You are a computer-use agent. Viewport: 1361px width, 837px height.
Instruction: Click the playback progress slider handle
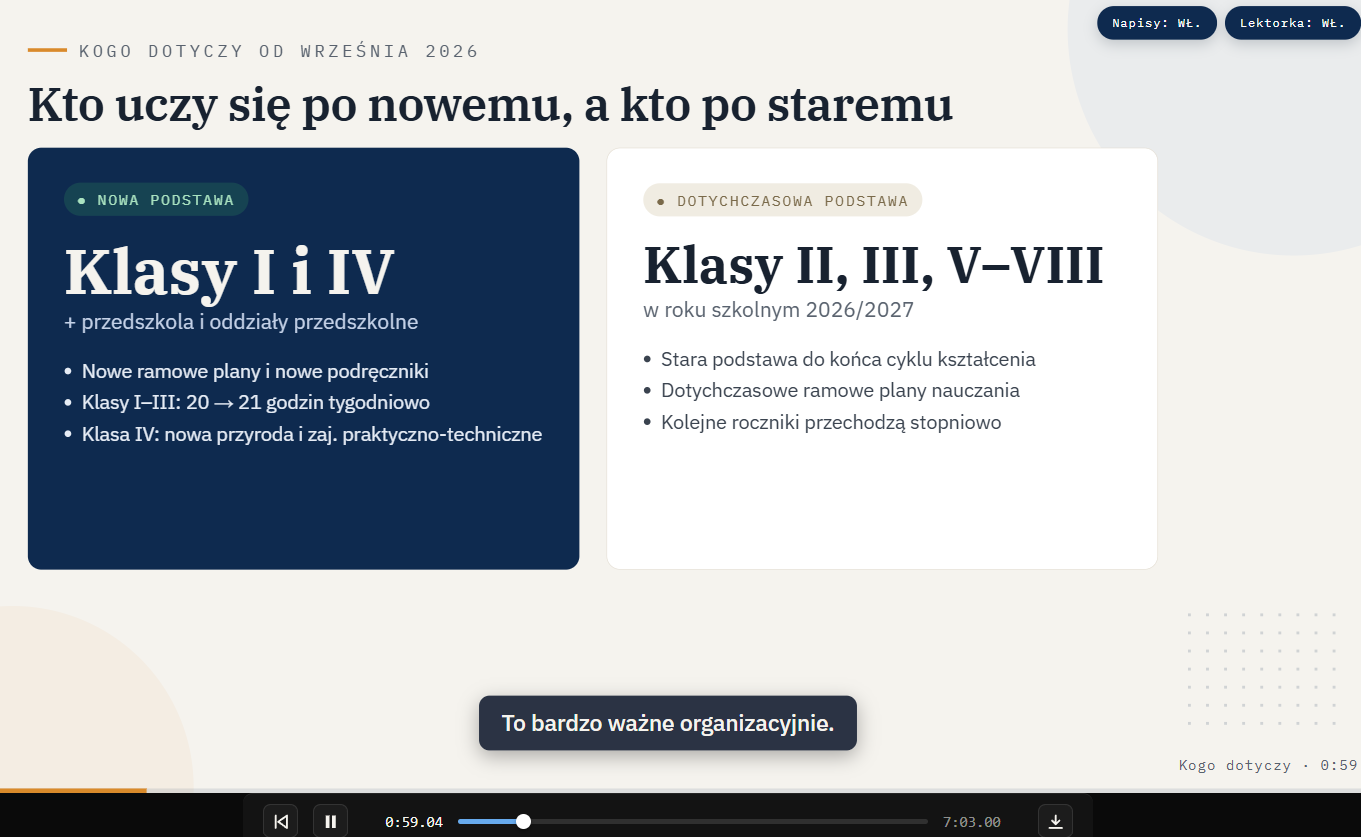[x=523, y=821]
